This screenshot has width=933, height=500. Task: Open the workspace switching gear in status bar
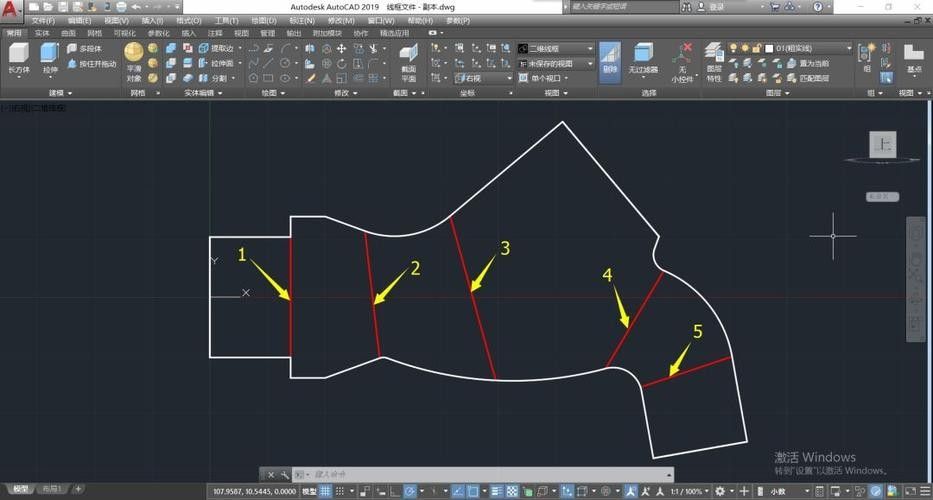[x=722, y=491]
